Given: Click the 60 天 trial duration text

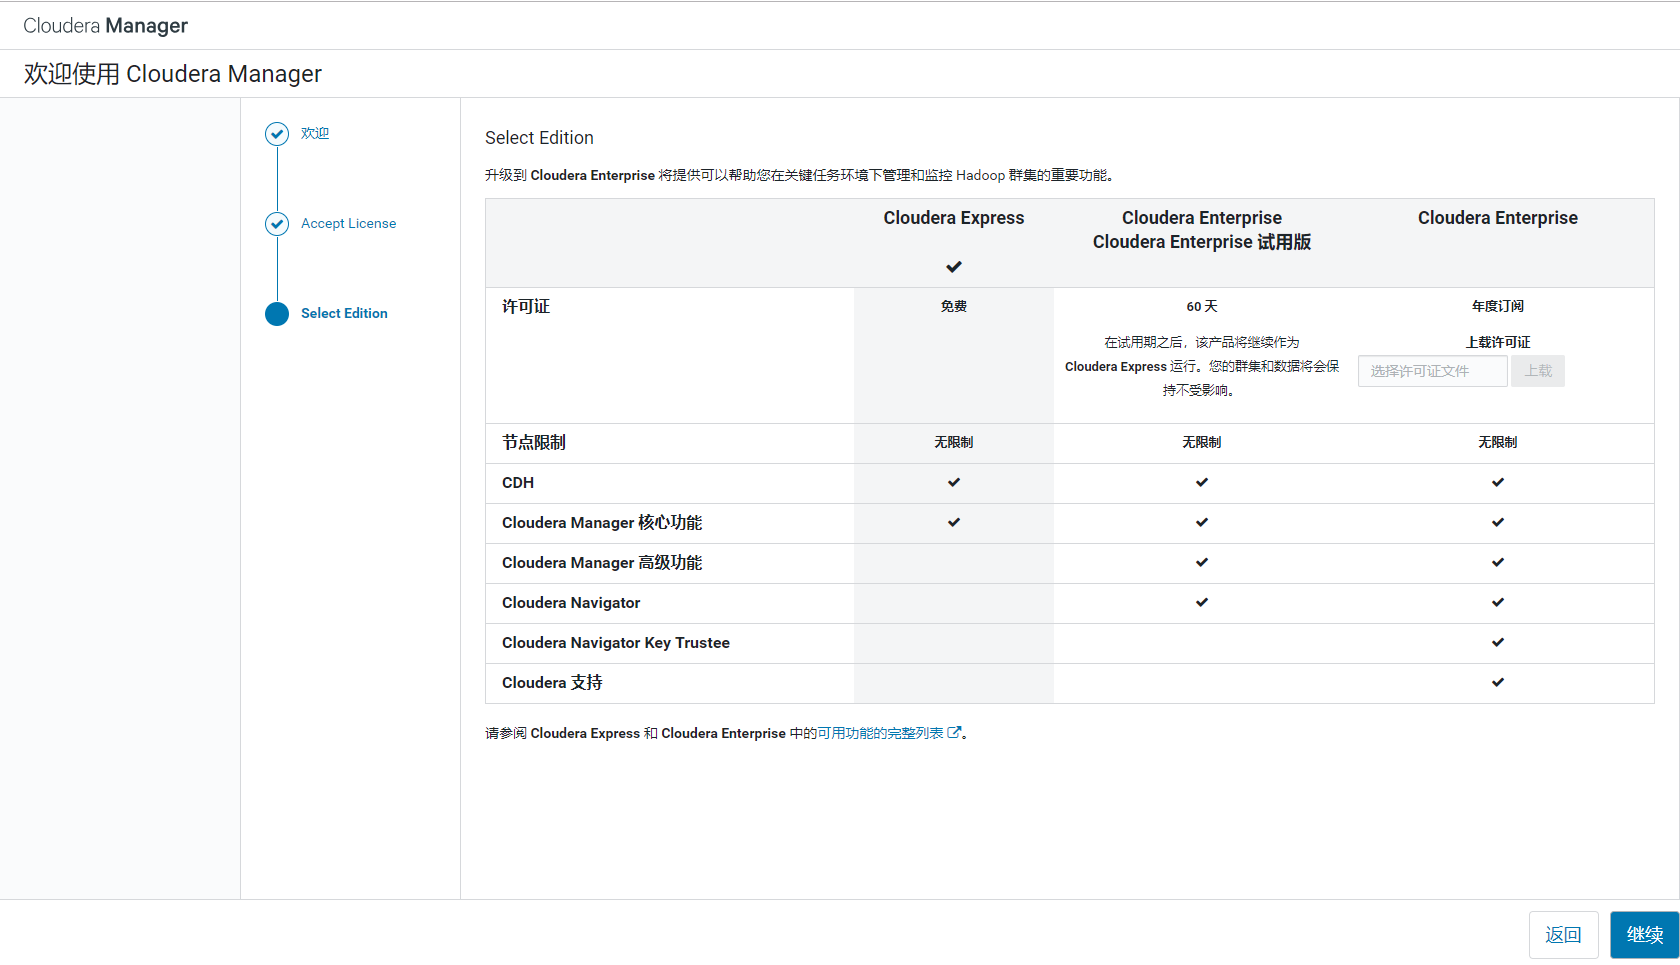Looking at the screenshot, I should click(x=1202, y=307).
